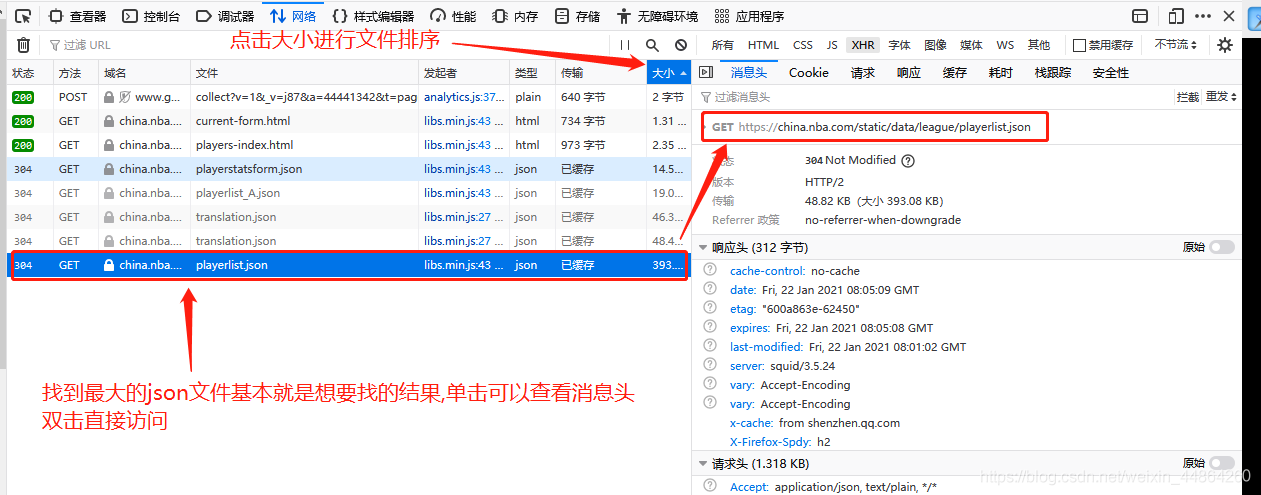This screenshot has height=495, width=1261.
Task: Click the request URL playerlist.json in headers
Action: pos(884,127)
